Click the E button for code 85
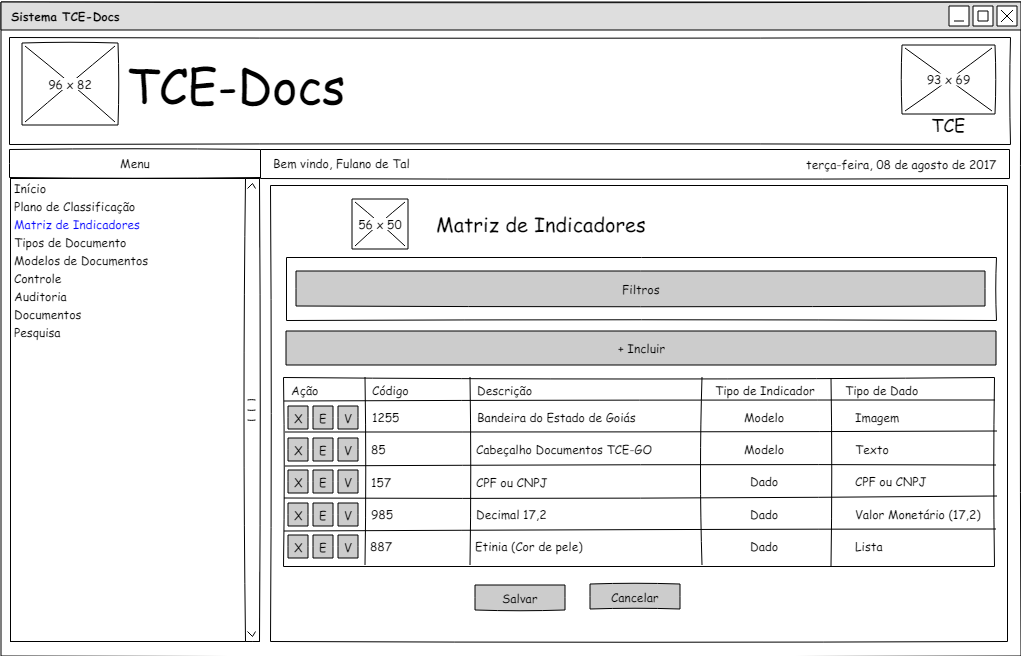 (x=322, y=450)
